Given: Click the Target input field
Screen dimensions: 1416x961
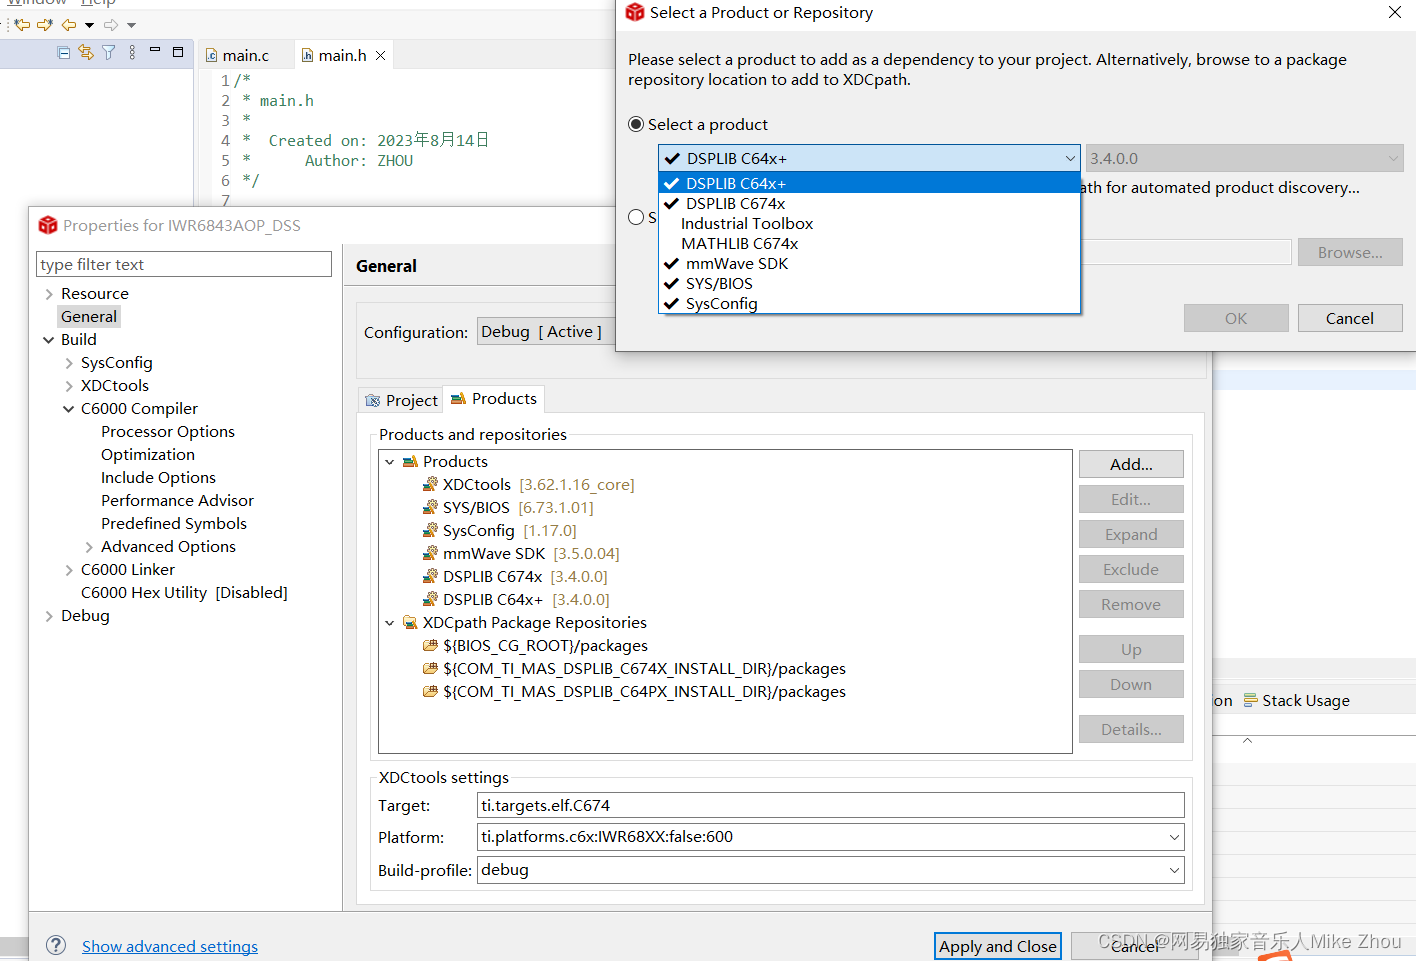Looking at the screenshot, I should (x=831, y=806).
